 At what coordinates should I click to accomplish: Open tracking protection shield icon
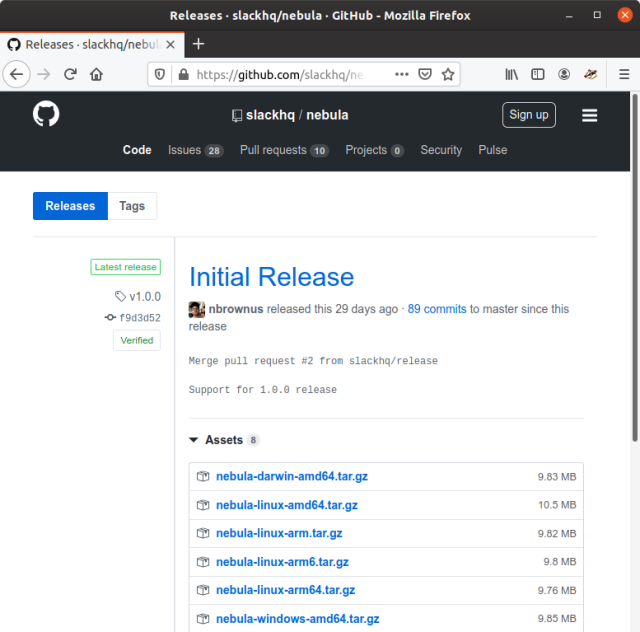point(160,74)
